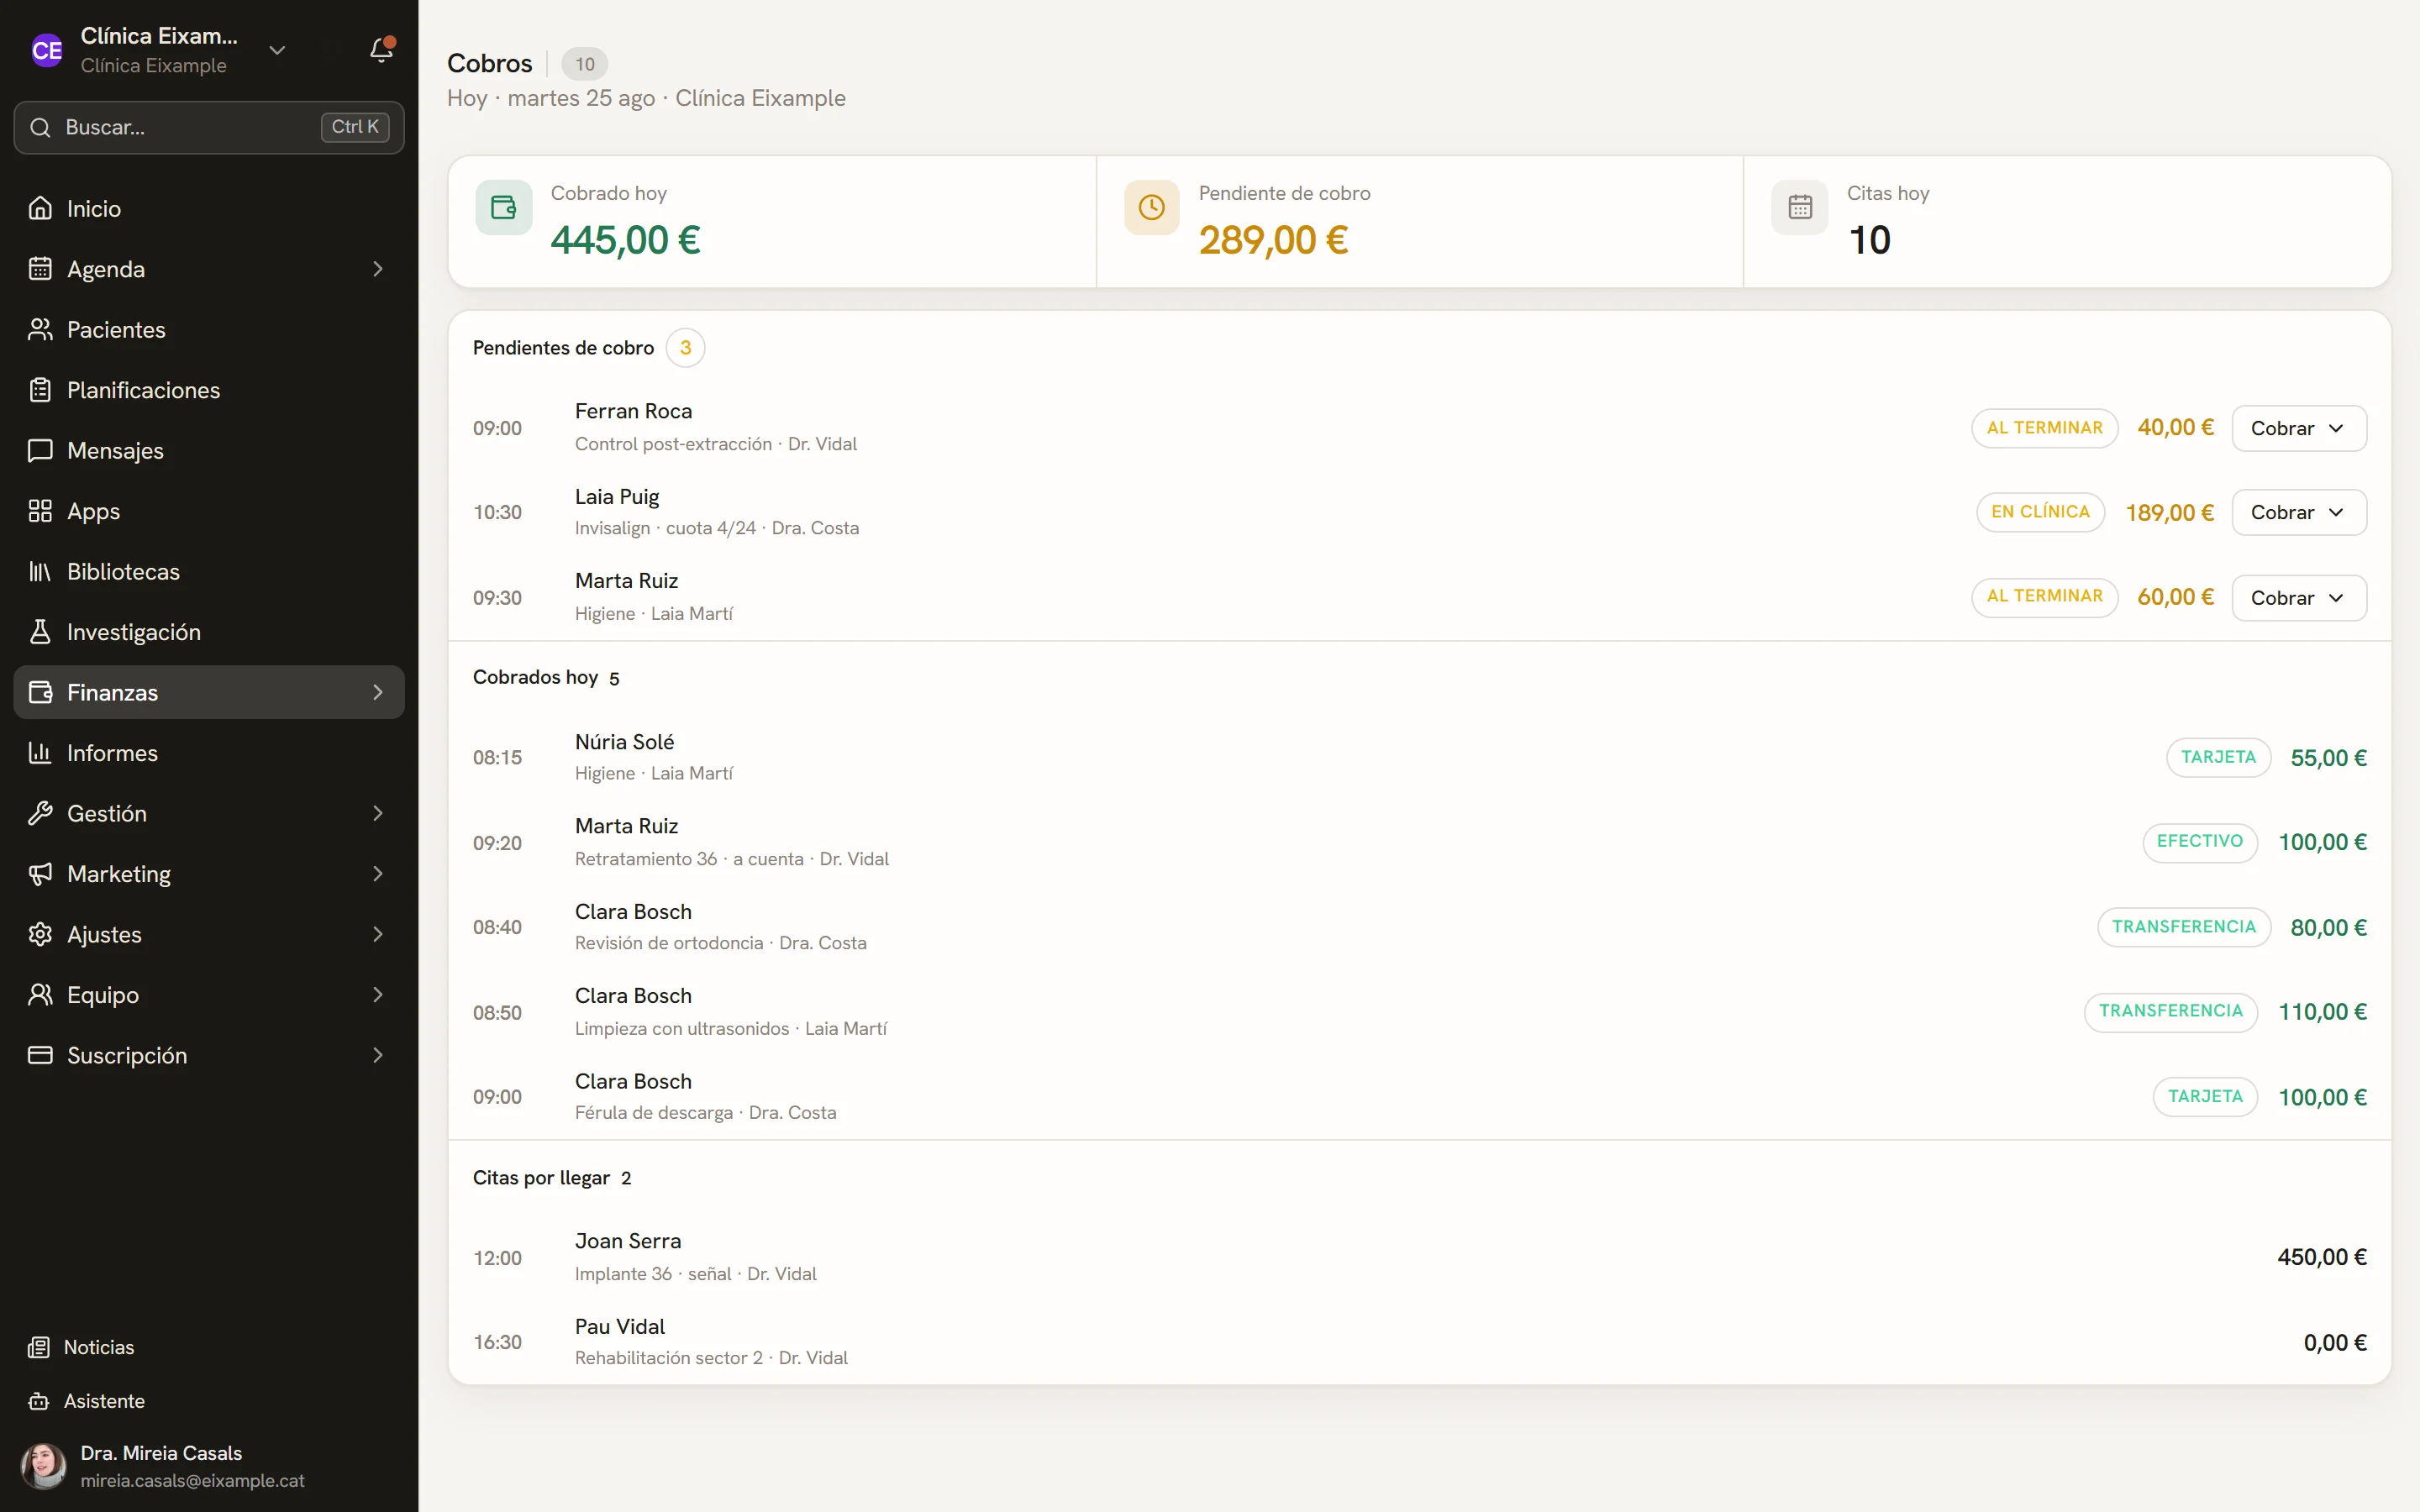Open Cobrar dropdown for Marta Ruiz Higiene
Image resolution: width=2420 pixels, height=1512 pixels.
2299,598
